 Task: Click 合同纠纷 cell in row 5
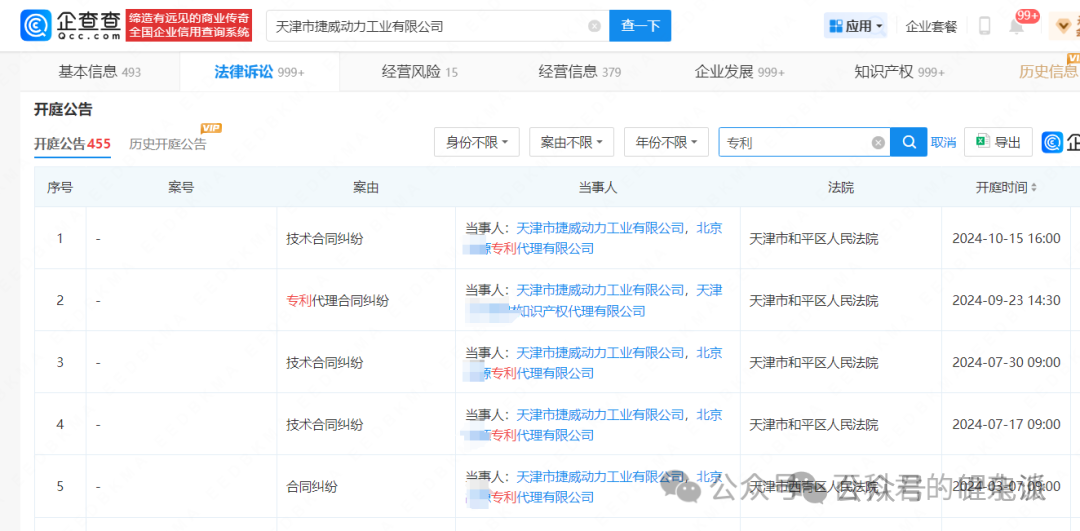click(311, 486)
